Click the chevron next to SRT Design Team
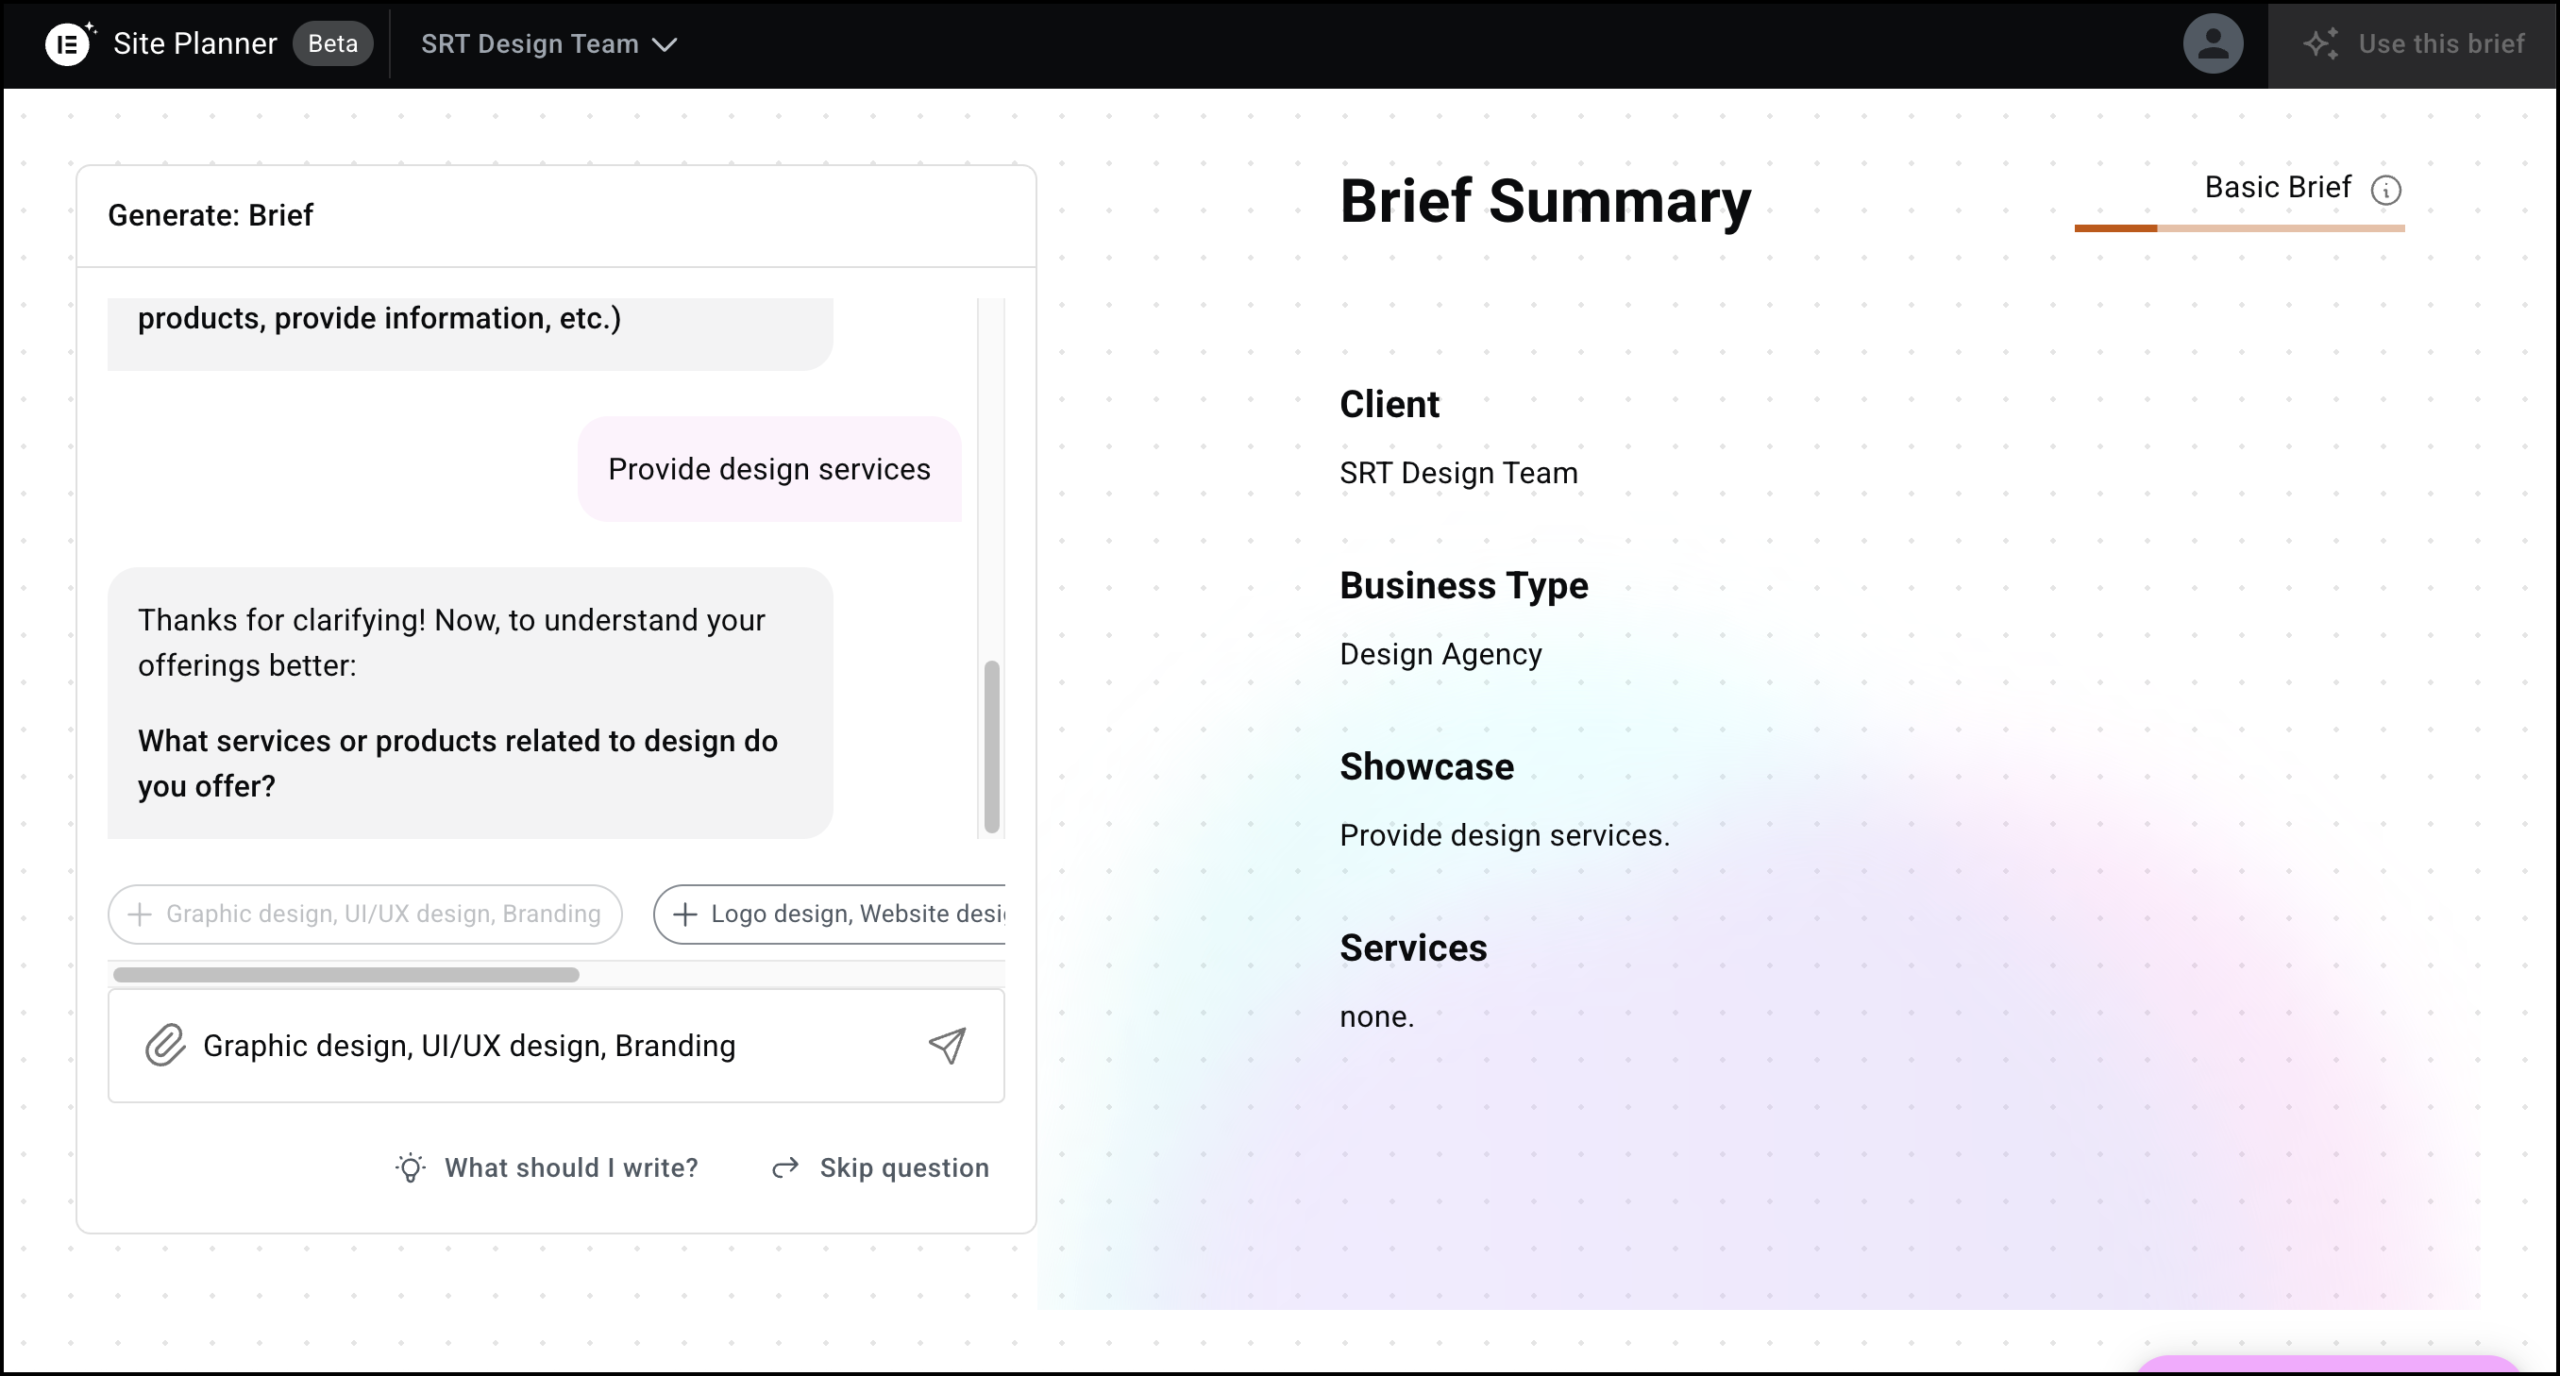The height and width of the screenshot is (1376, 2560). (665, 44)
